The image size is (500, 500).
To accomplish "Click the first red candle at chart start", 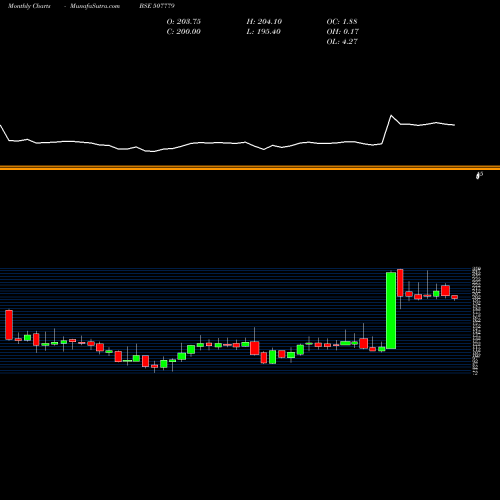I will pos(9,325).
